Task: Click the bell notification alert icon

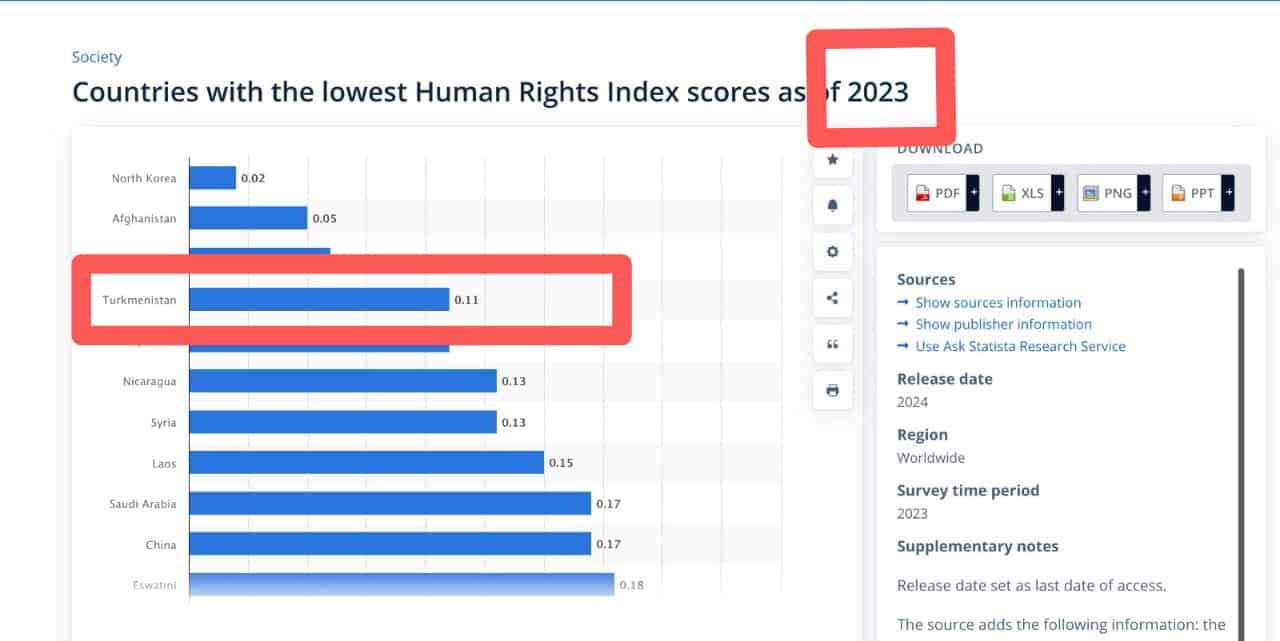Action: tap(832, 206)
